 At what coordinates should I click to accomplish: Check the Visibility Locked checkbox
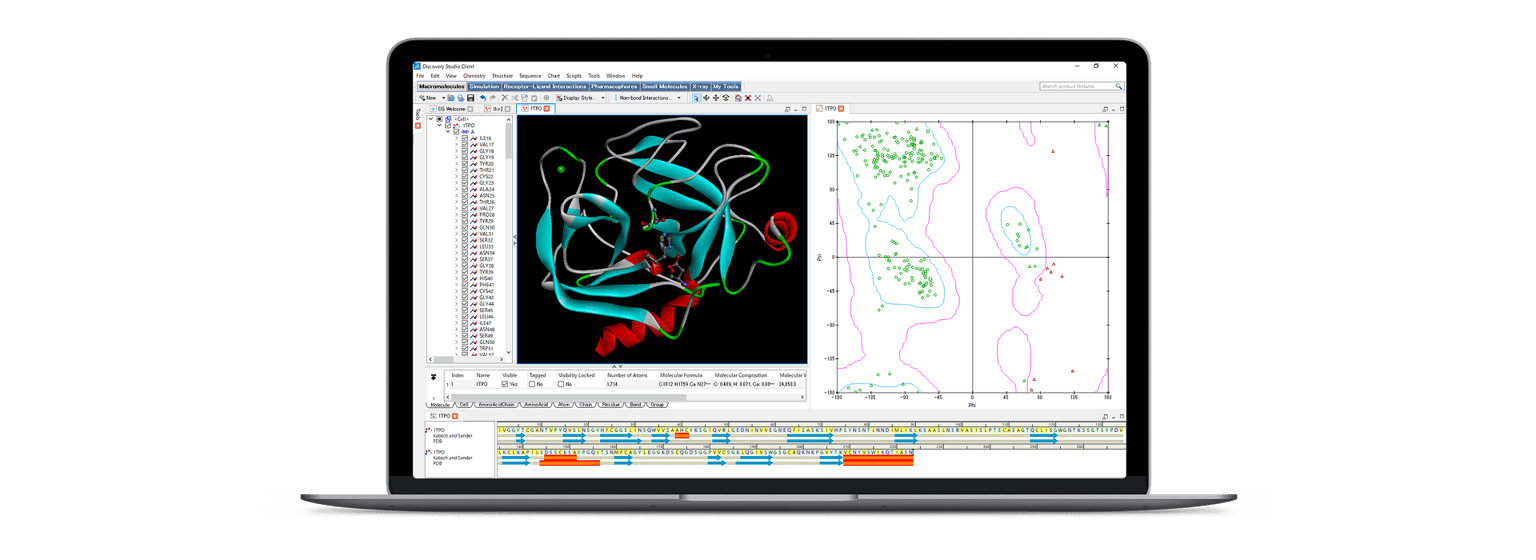[561, 384]
